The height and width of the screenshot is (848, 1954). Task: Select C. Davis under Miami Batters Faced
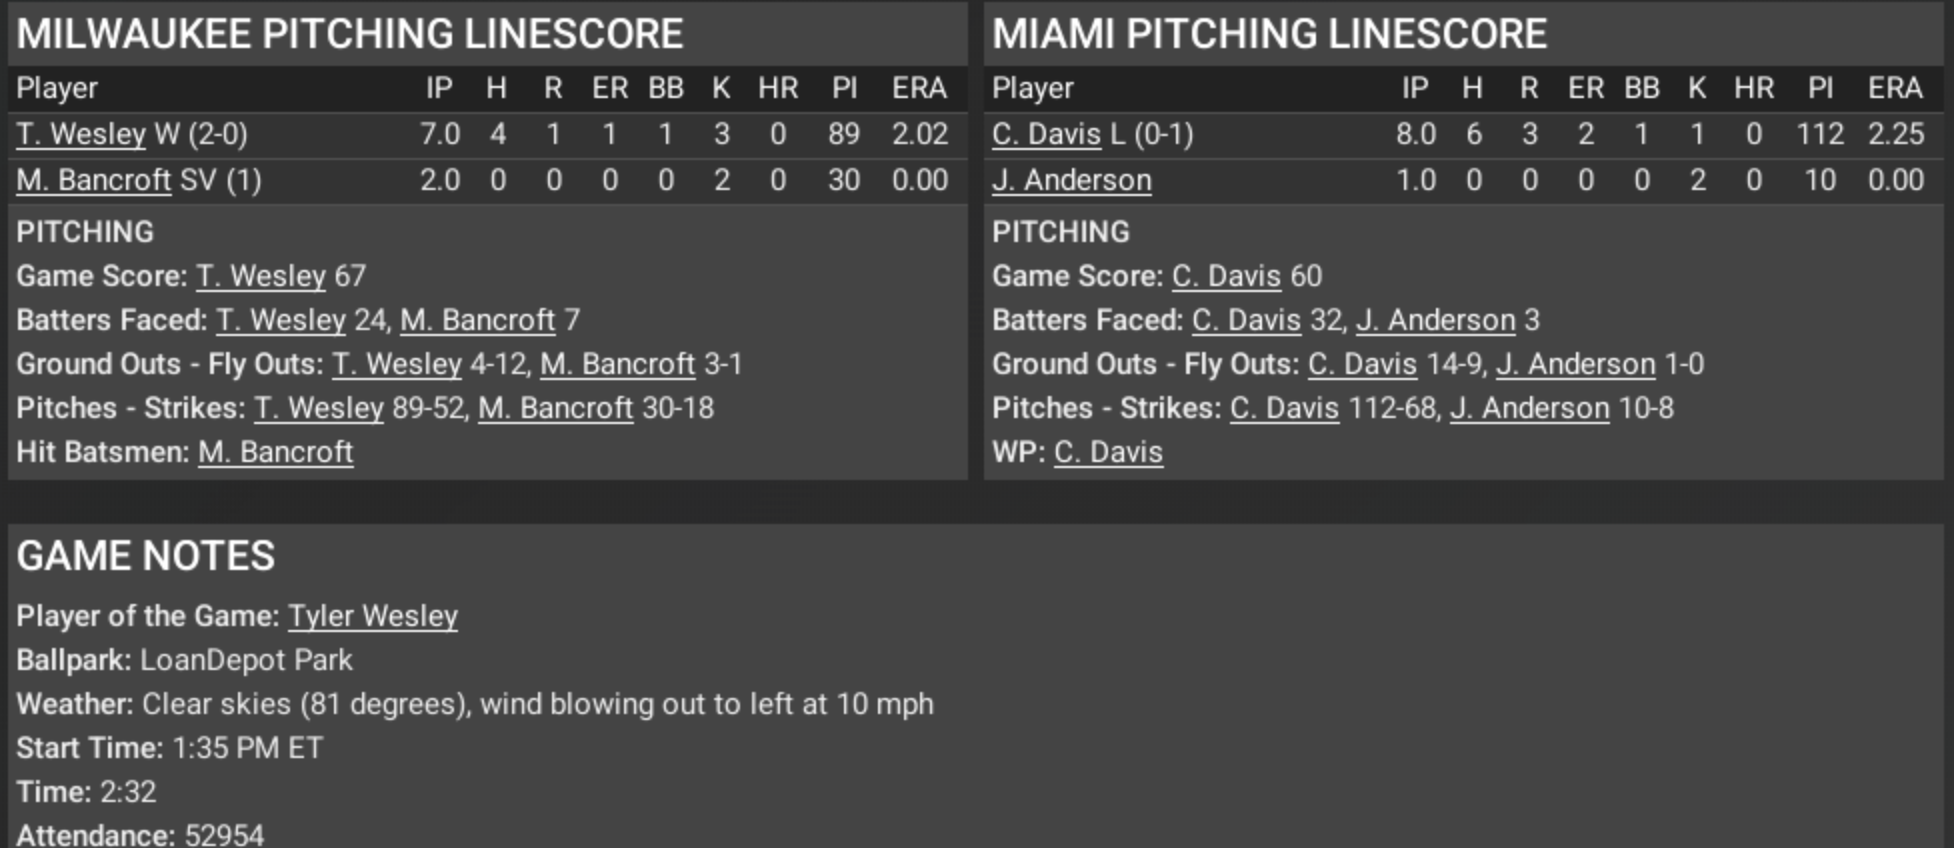point(1246,320)
